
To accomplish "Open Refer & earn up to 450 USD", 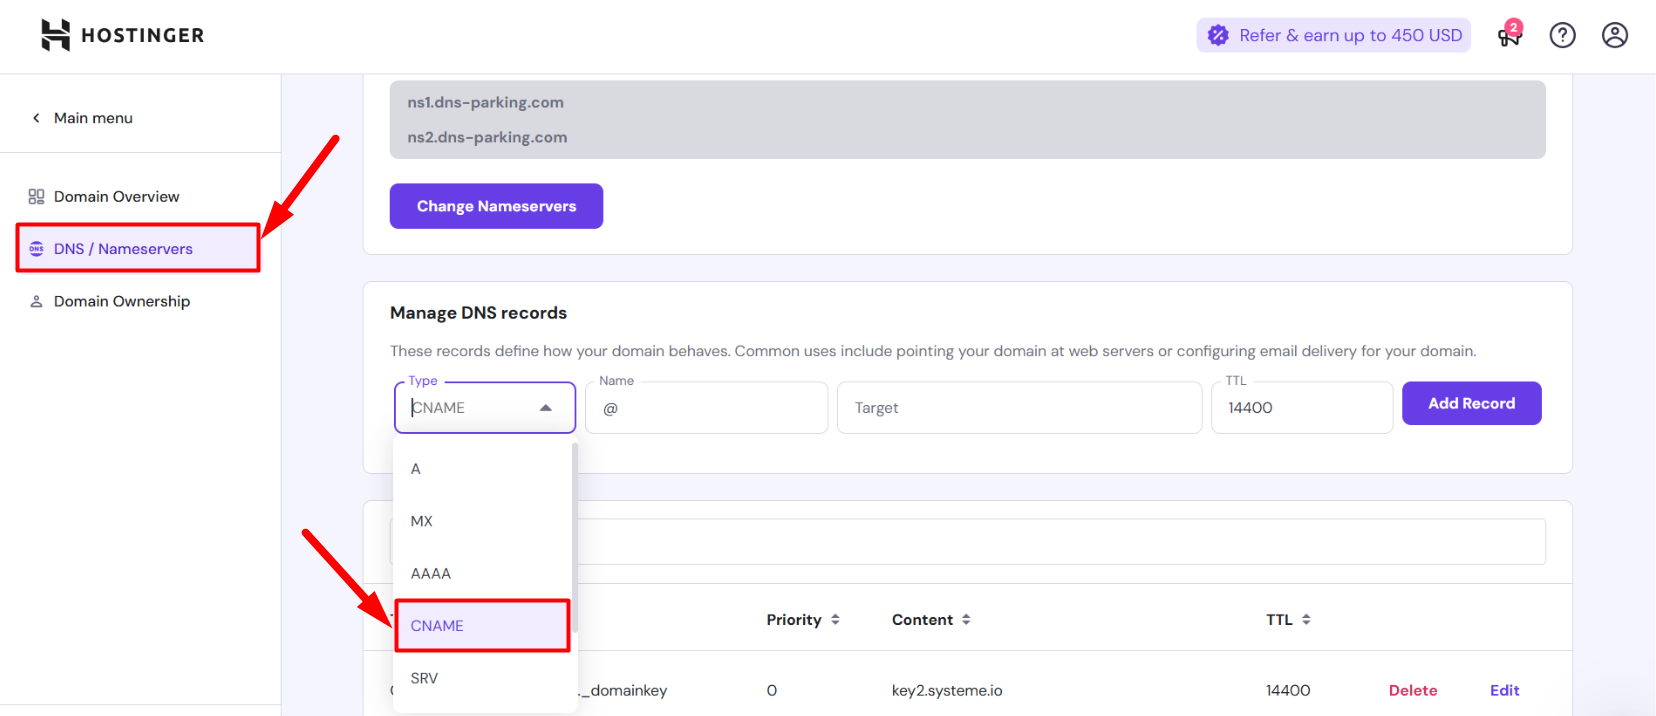I will (x=1334, y=35).
